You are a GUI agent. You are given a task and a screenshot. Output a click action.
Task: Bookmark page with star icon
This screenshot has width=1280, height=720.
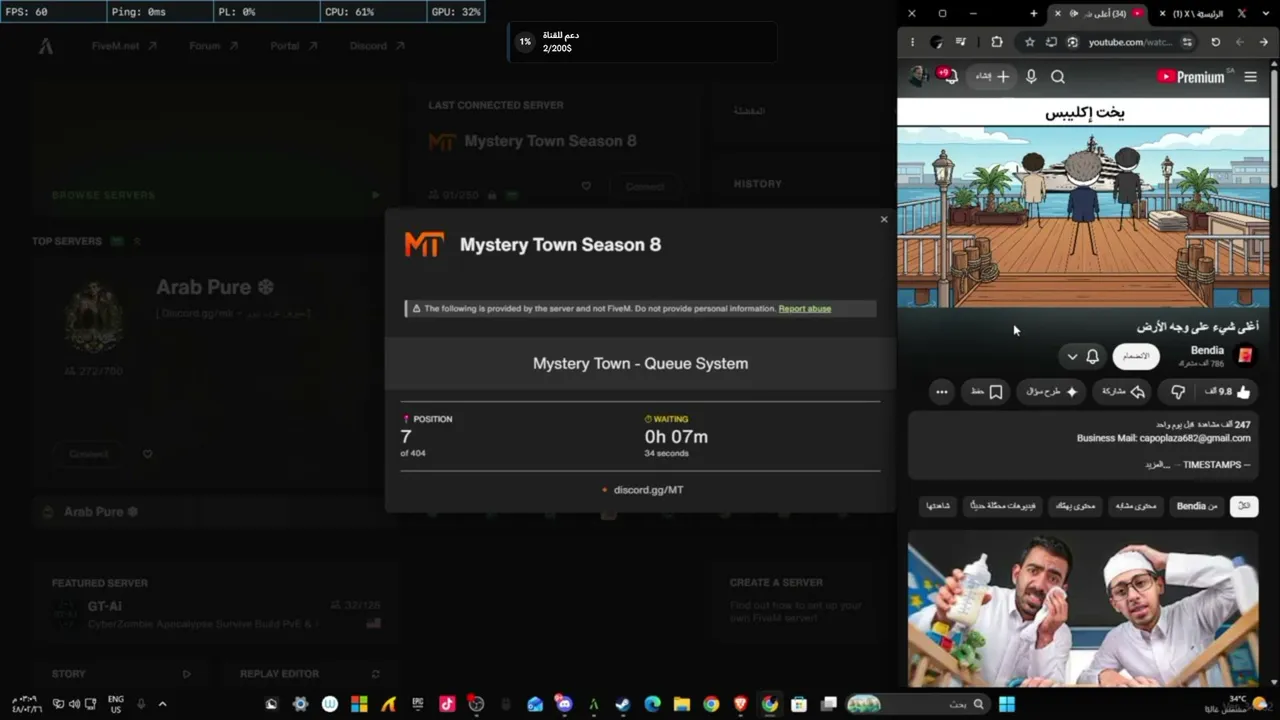1030,42
